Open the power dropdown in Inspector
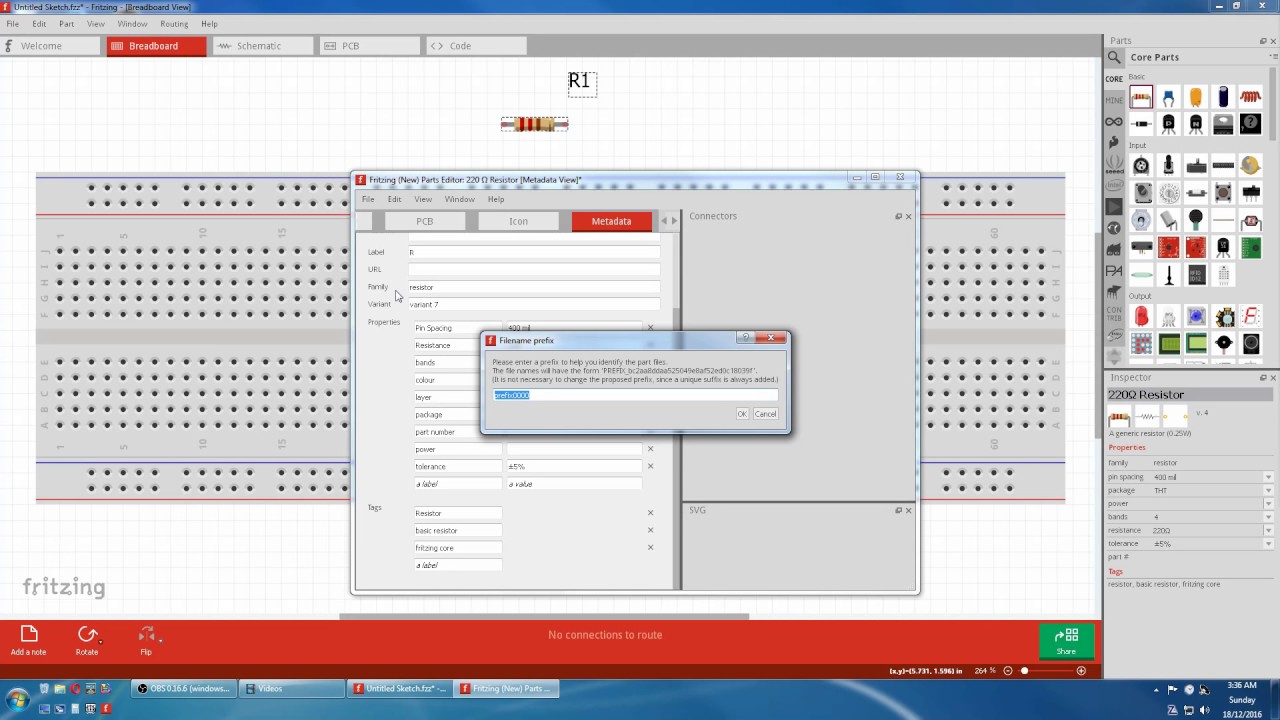This screenshot has width=1280, height=720. [1268, 504]
